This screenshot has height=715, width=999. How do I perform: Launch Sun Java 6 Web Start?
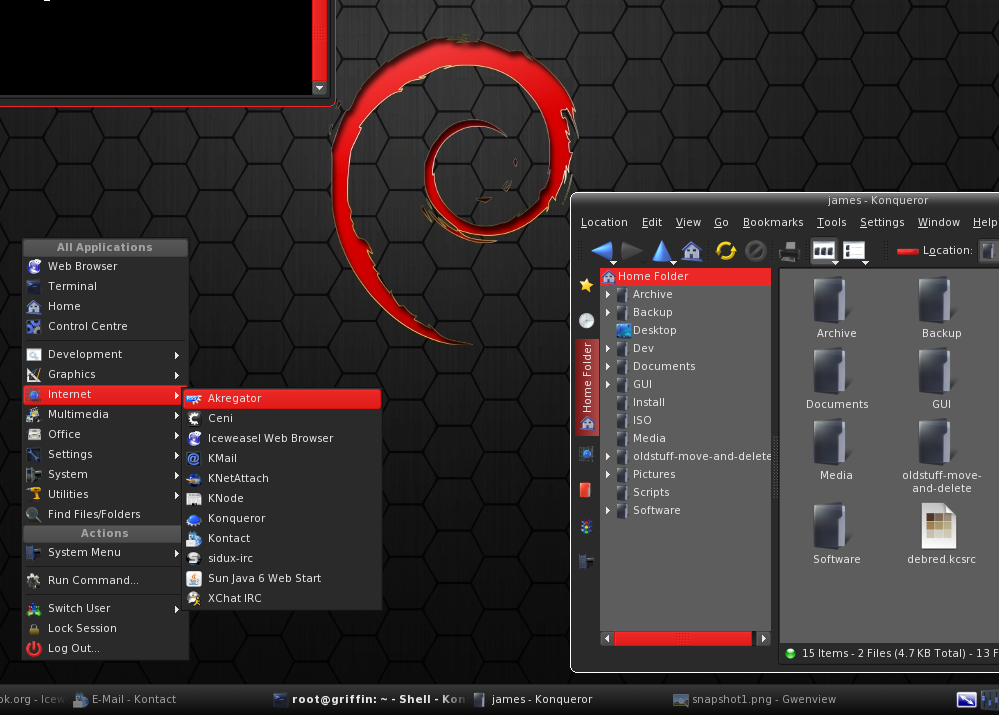(x=282, y=578)
